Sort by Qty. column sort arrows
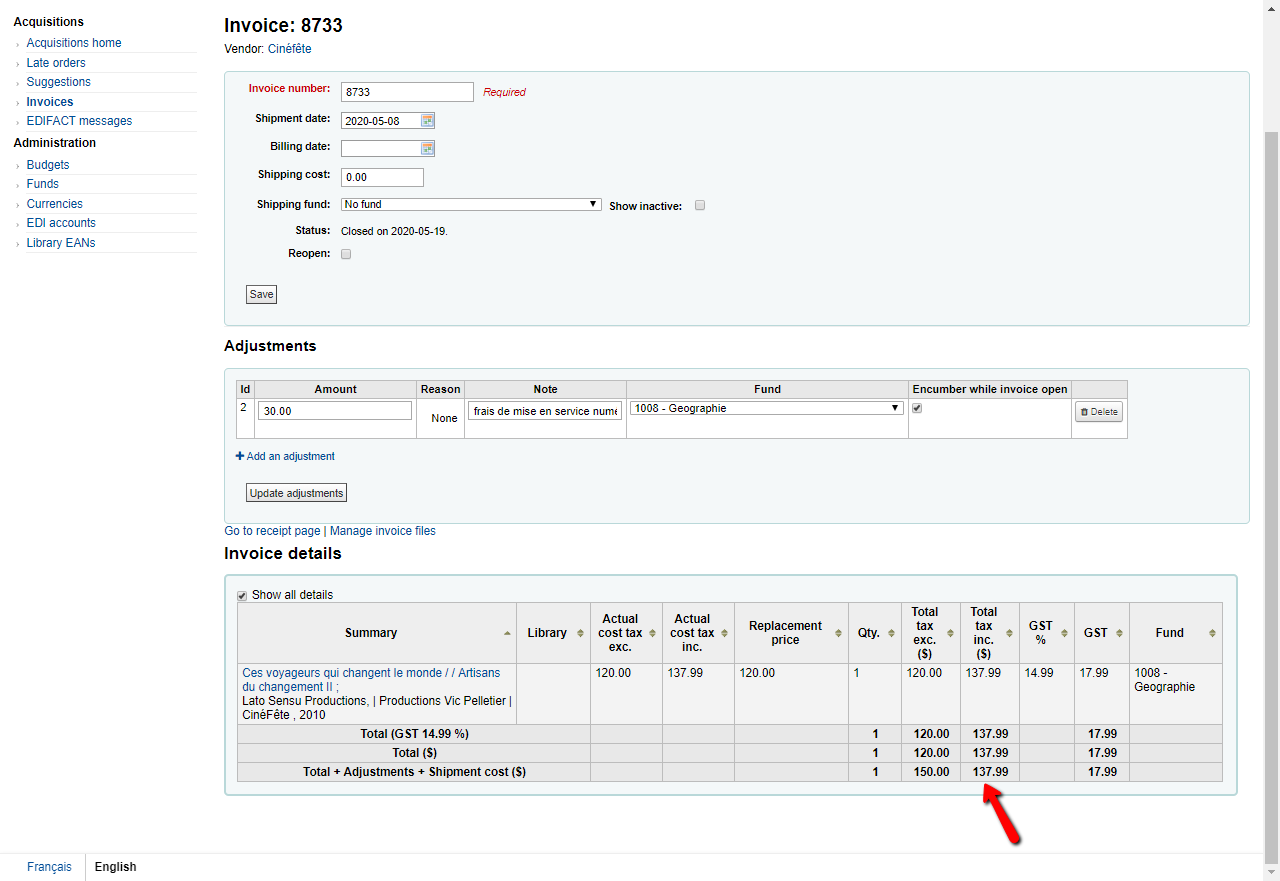 891,633
